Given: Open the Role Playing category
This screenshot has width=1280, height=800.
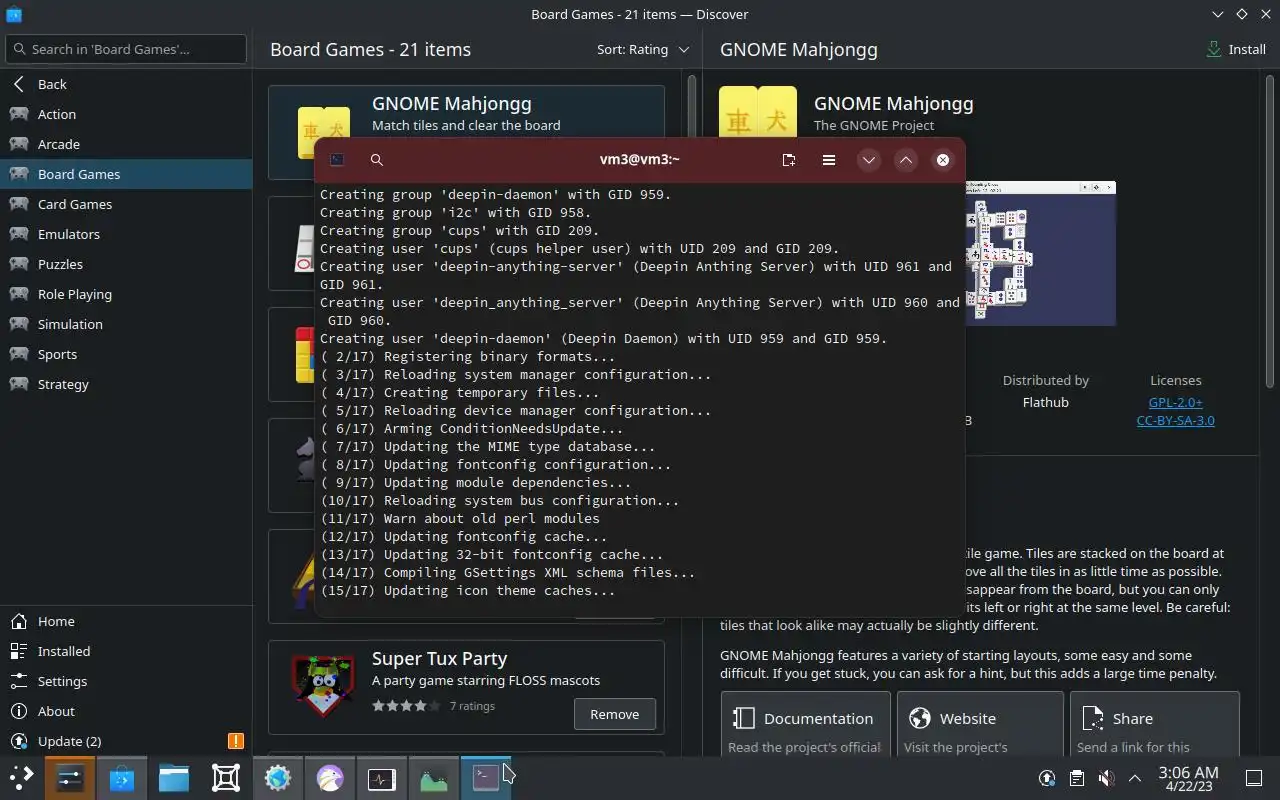Looking at the screenshot, I should tap(126, 294).
